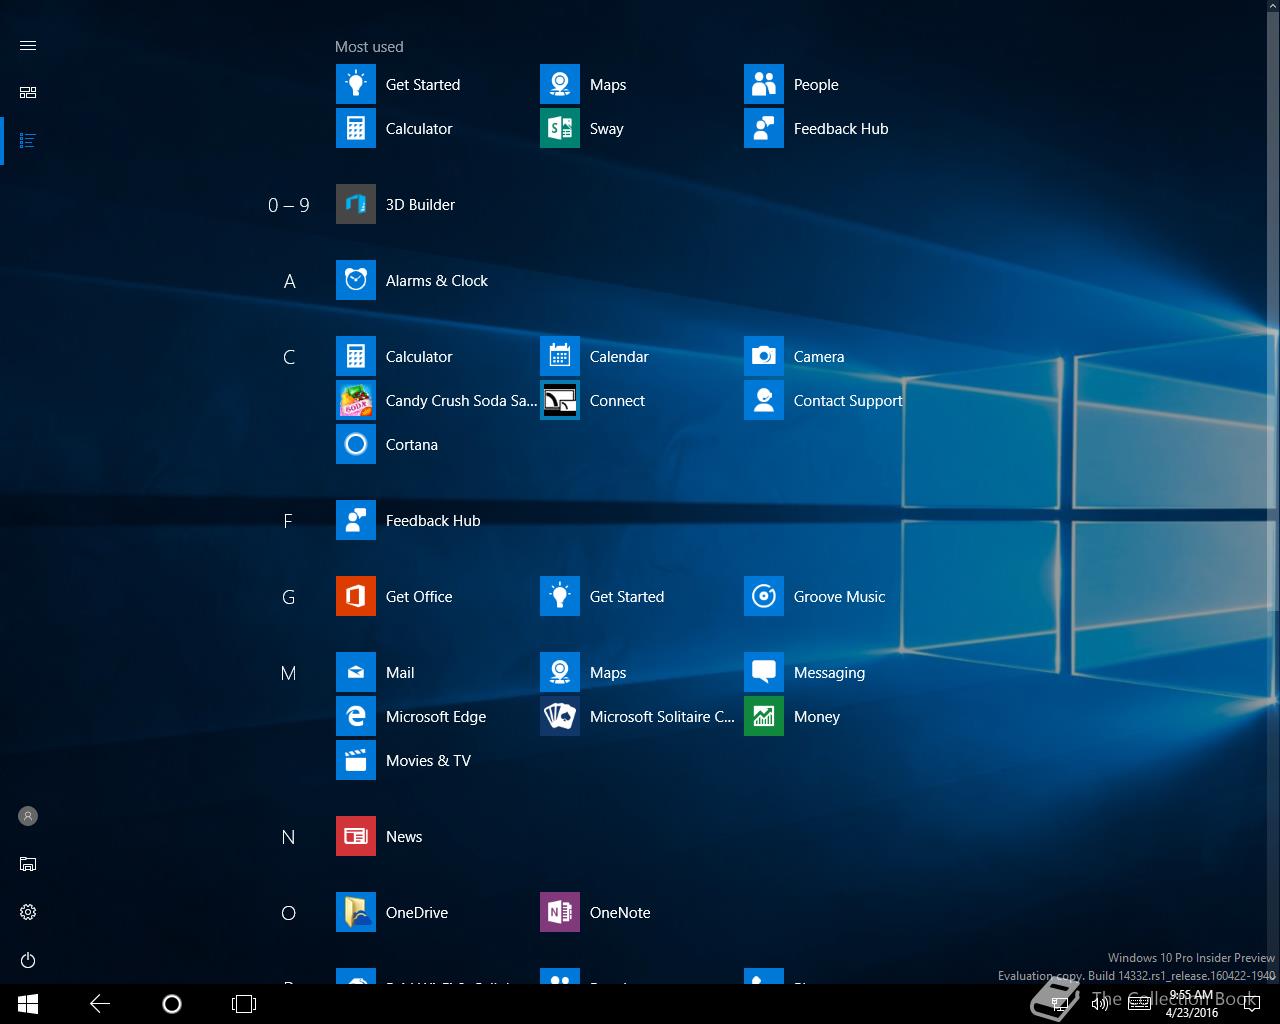This screenshot has height=1024, width=1280.
Task: Open the Camera app
Action: pyautogui.click(x=844, y=357)
